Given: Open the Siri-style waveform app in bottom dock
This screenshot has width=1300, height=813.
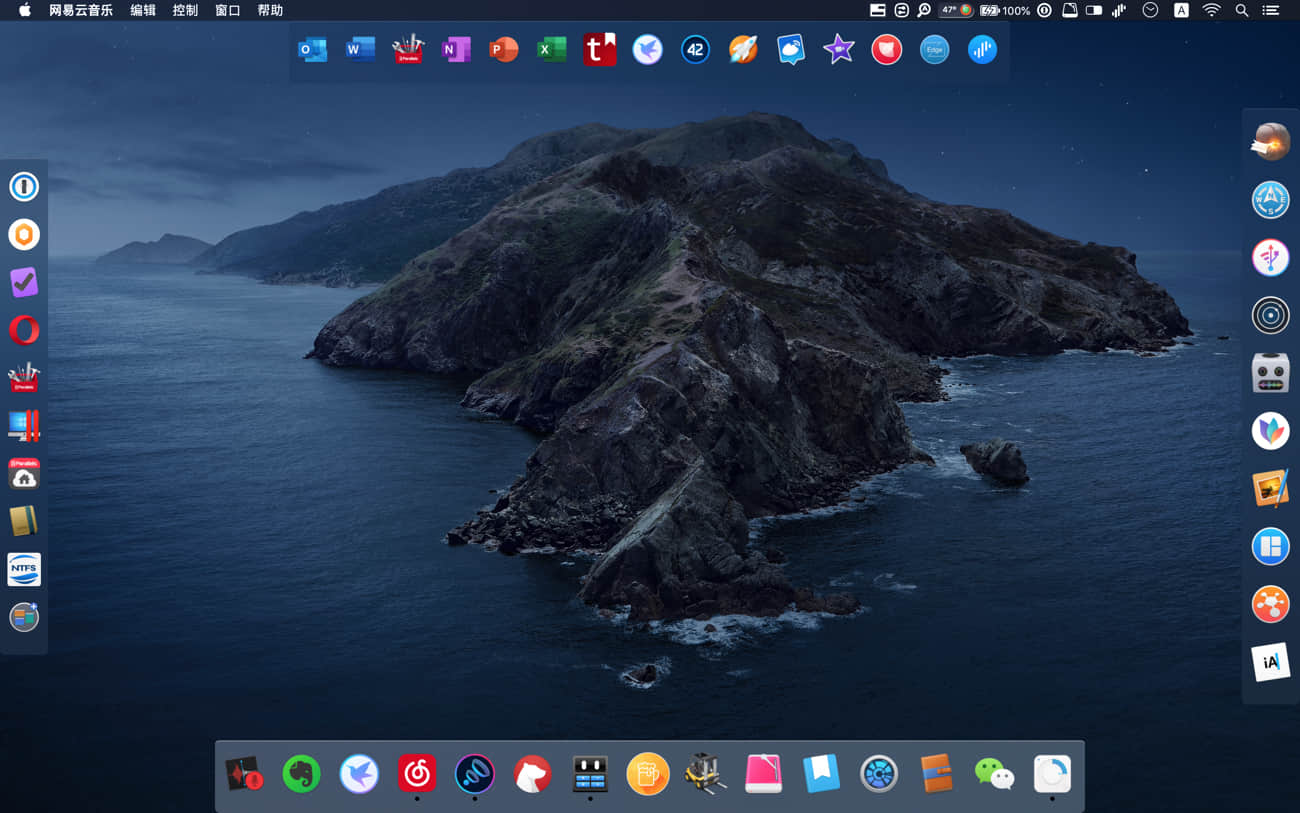Looking at the screenshot, I should tap(474, 774).
